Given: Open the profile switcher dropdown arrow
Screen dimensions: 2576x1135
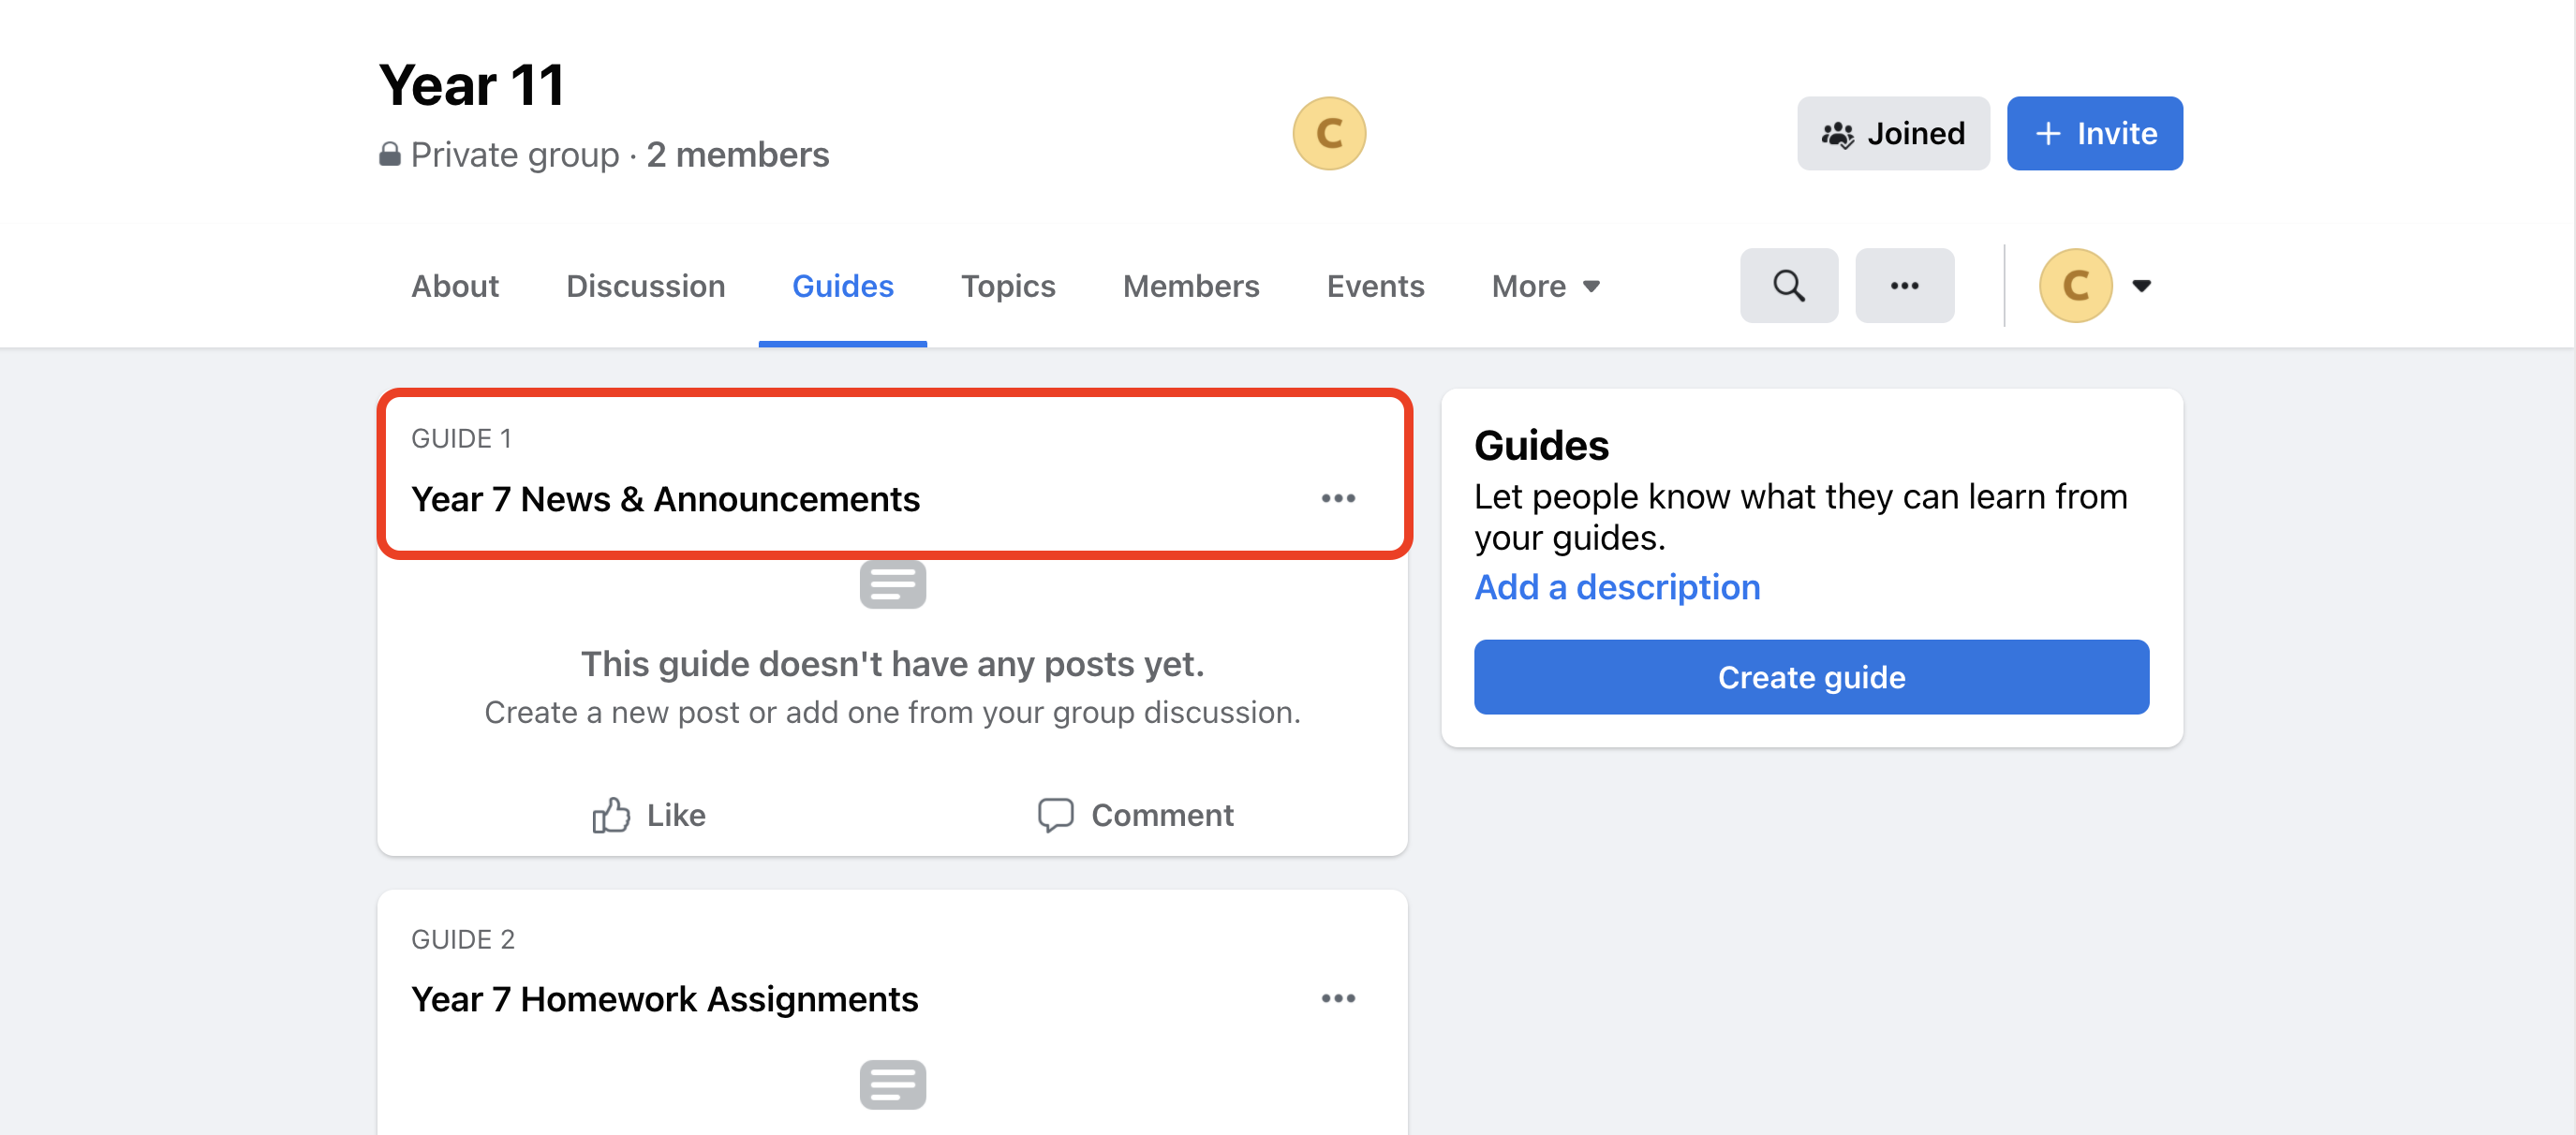Looking at the screenshot, I should point(2141,286).
